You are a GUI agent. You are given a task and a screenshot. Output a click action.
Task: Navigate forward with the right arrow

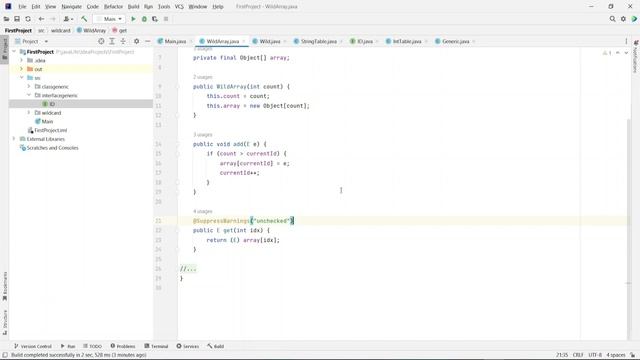[53, 19]
